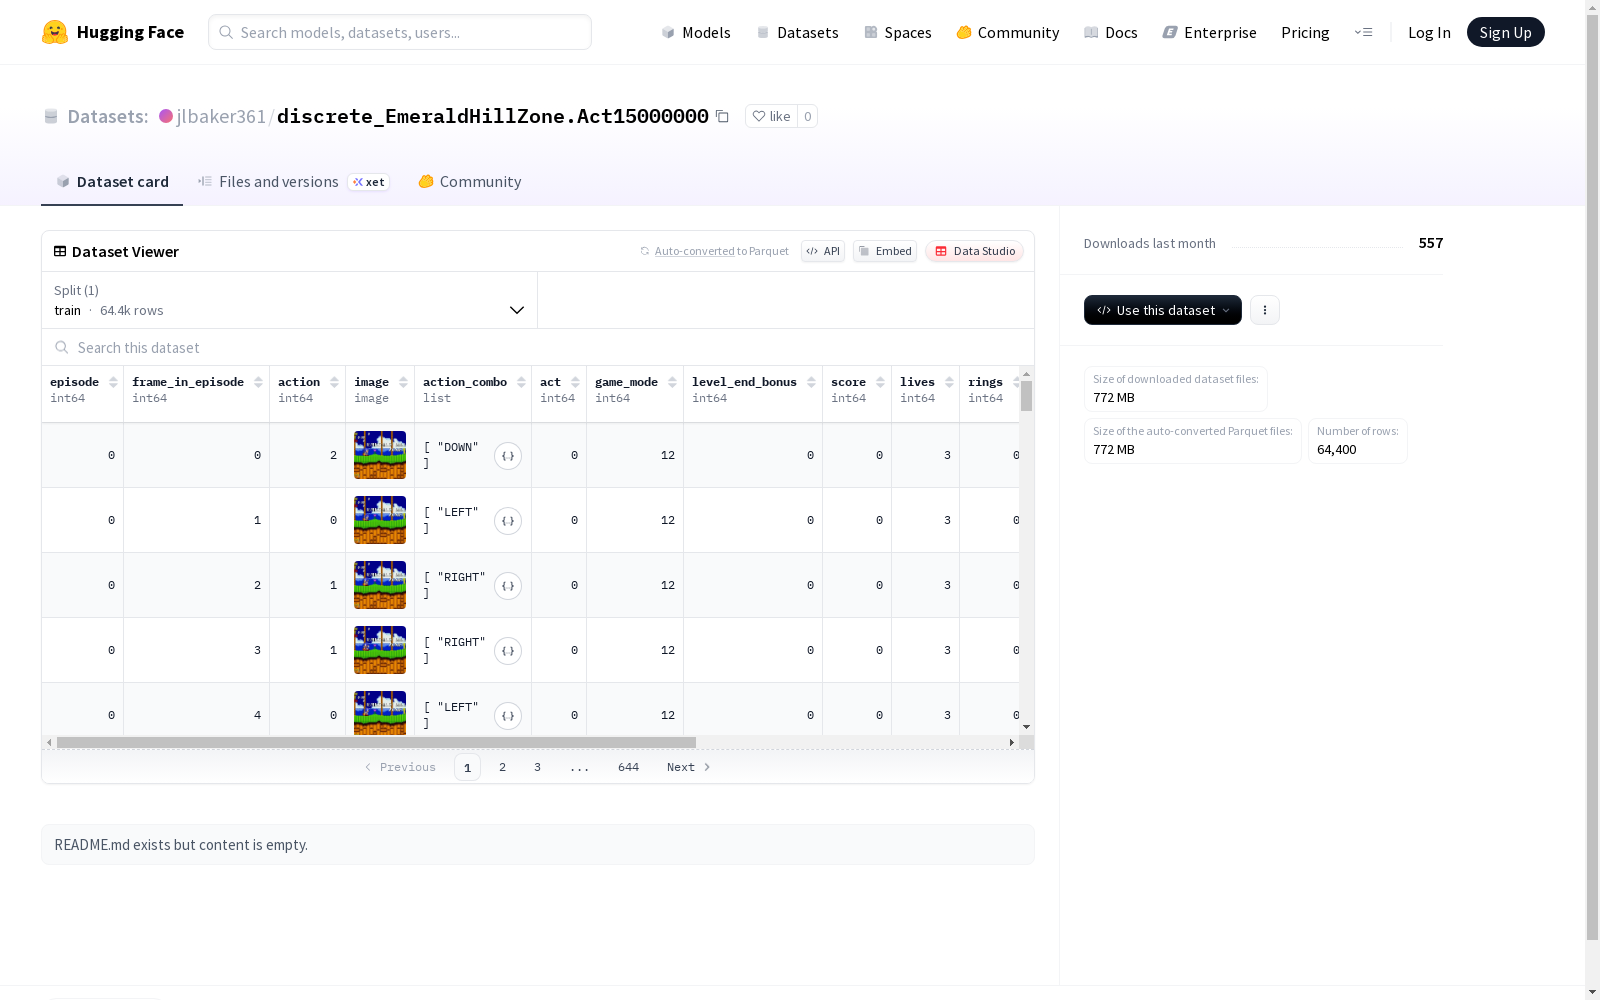Switch to the dataset Community tab

470,182
